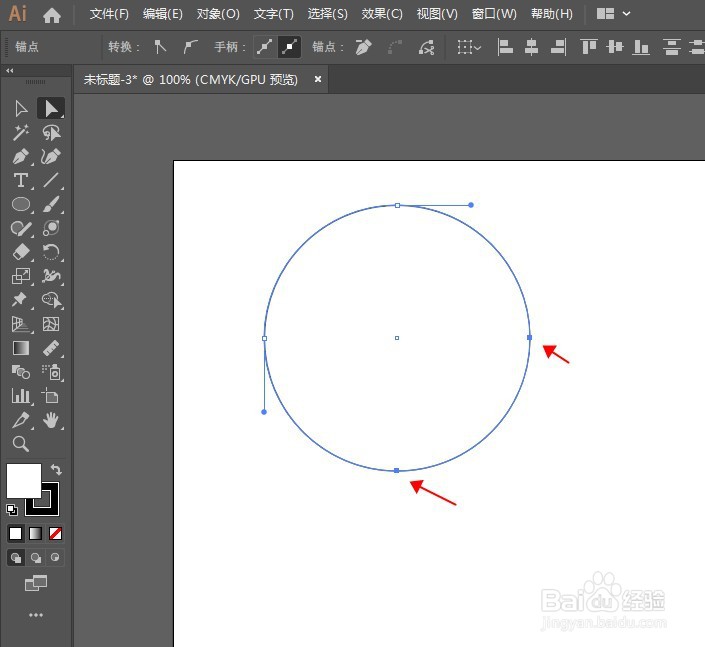Open the 选择(S) menu

328,14
